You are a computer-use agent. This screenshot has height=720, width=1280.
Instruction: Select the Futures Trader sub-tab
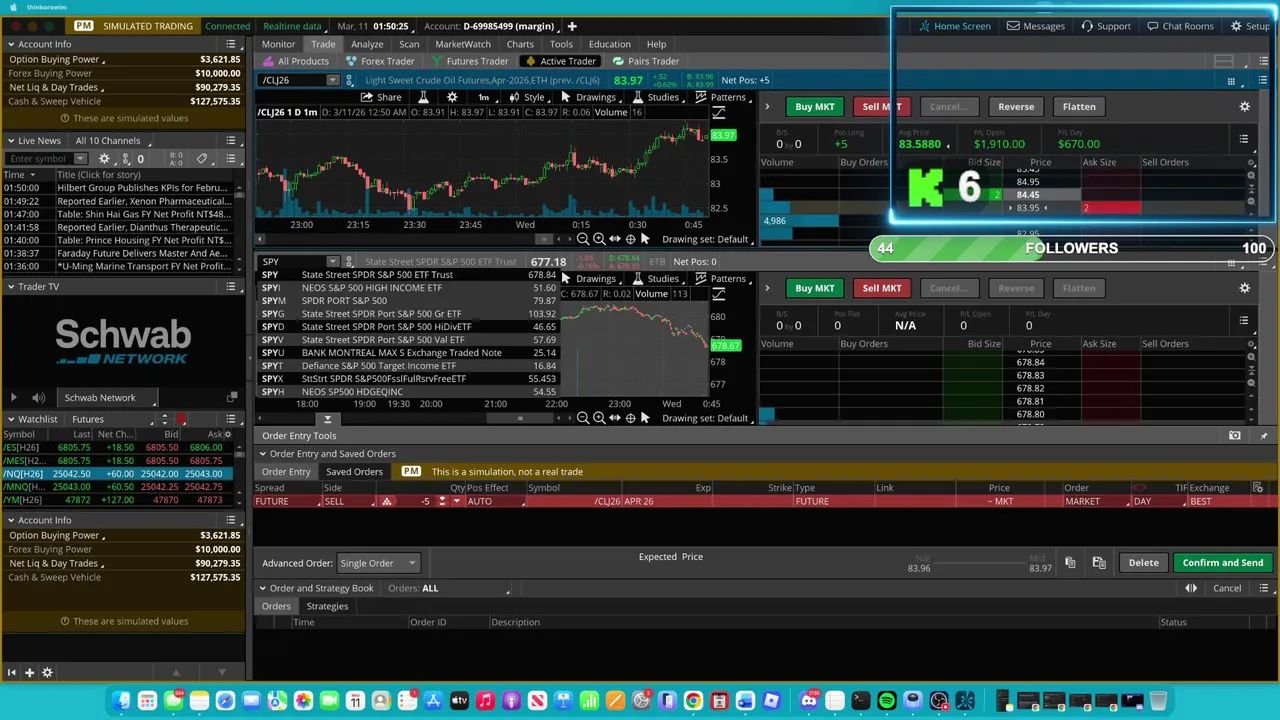coord(470,61)
